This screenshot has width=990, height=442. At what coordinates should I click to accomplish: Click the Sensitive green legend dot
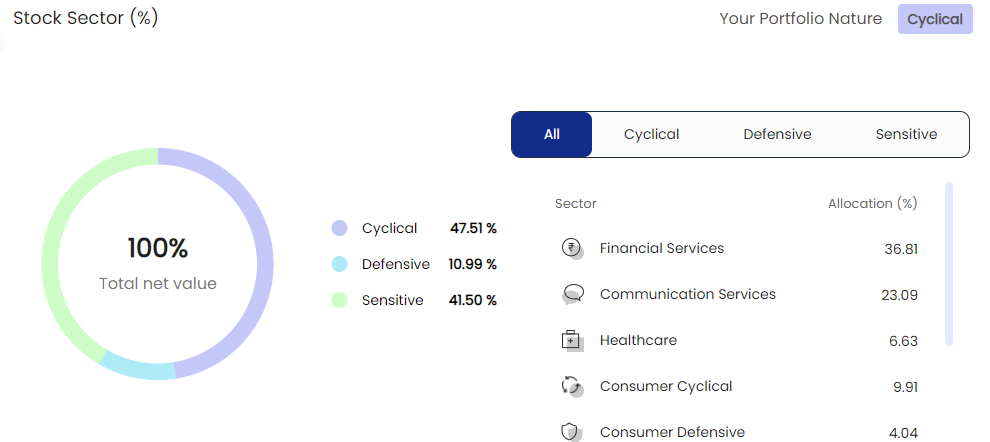(x=340, y=301)
